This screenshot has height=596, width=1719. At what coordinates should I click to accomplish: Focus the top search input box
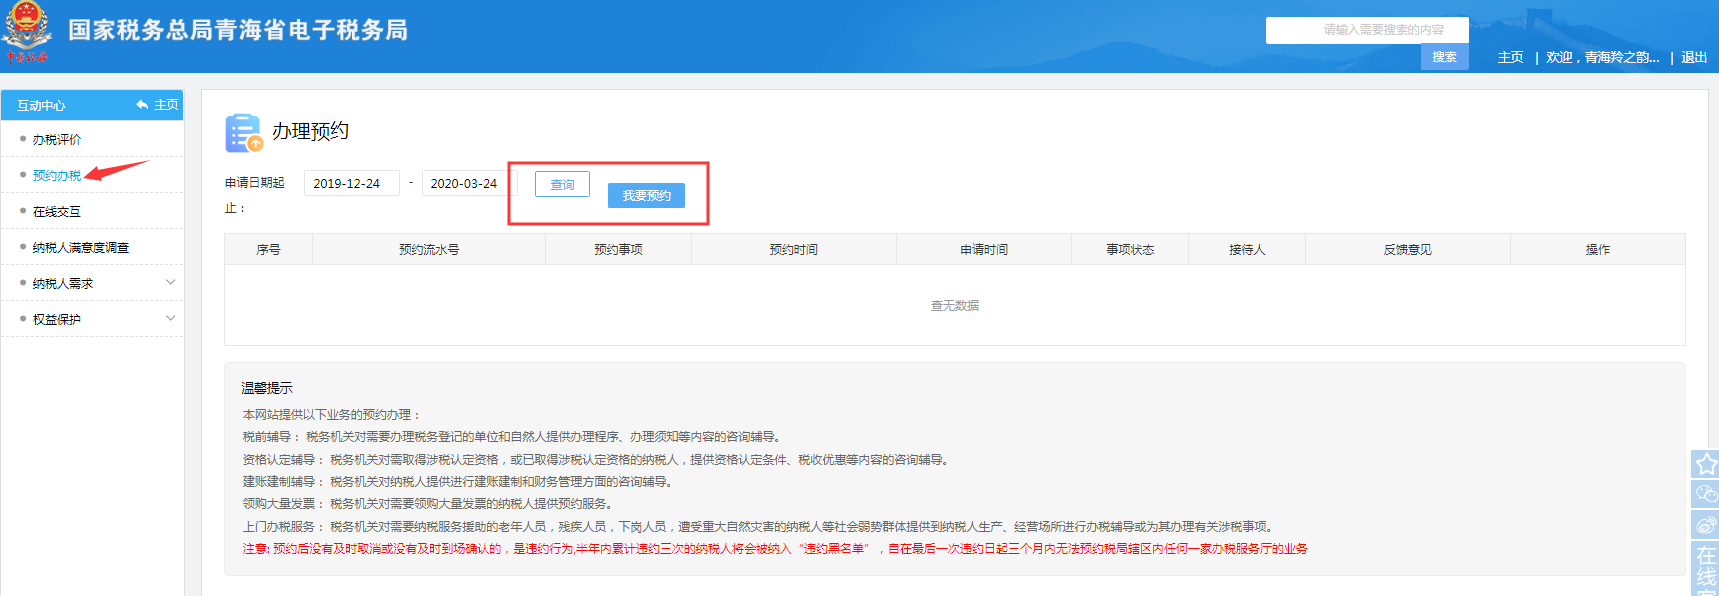pos(1367,30)
